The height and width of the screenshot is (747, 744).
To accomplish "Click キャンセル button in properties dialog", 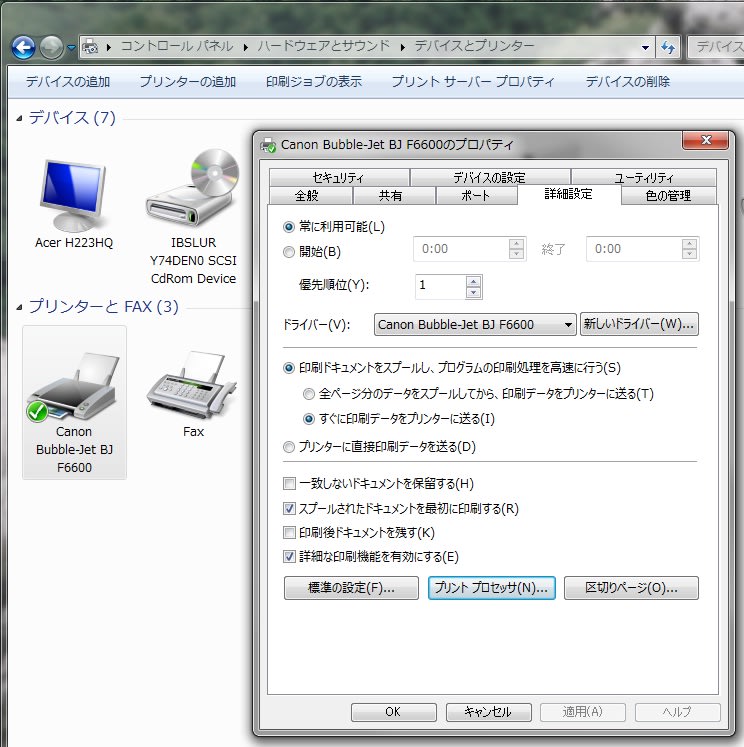I will pos(488,712).
